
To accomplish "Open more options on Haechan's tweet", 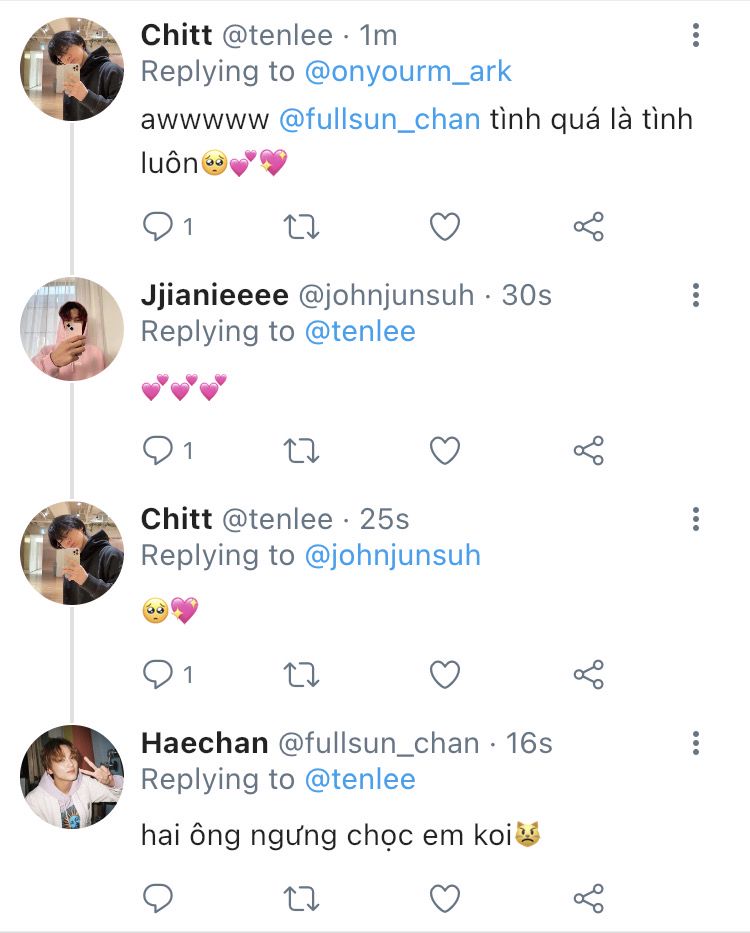I will coord(695,743).
